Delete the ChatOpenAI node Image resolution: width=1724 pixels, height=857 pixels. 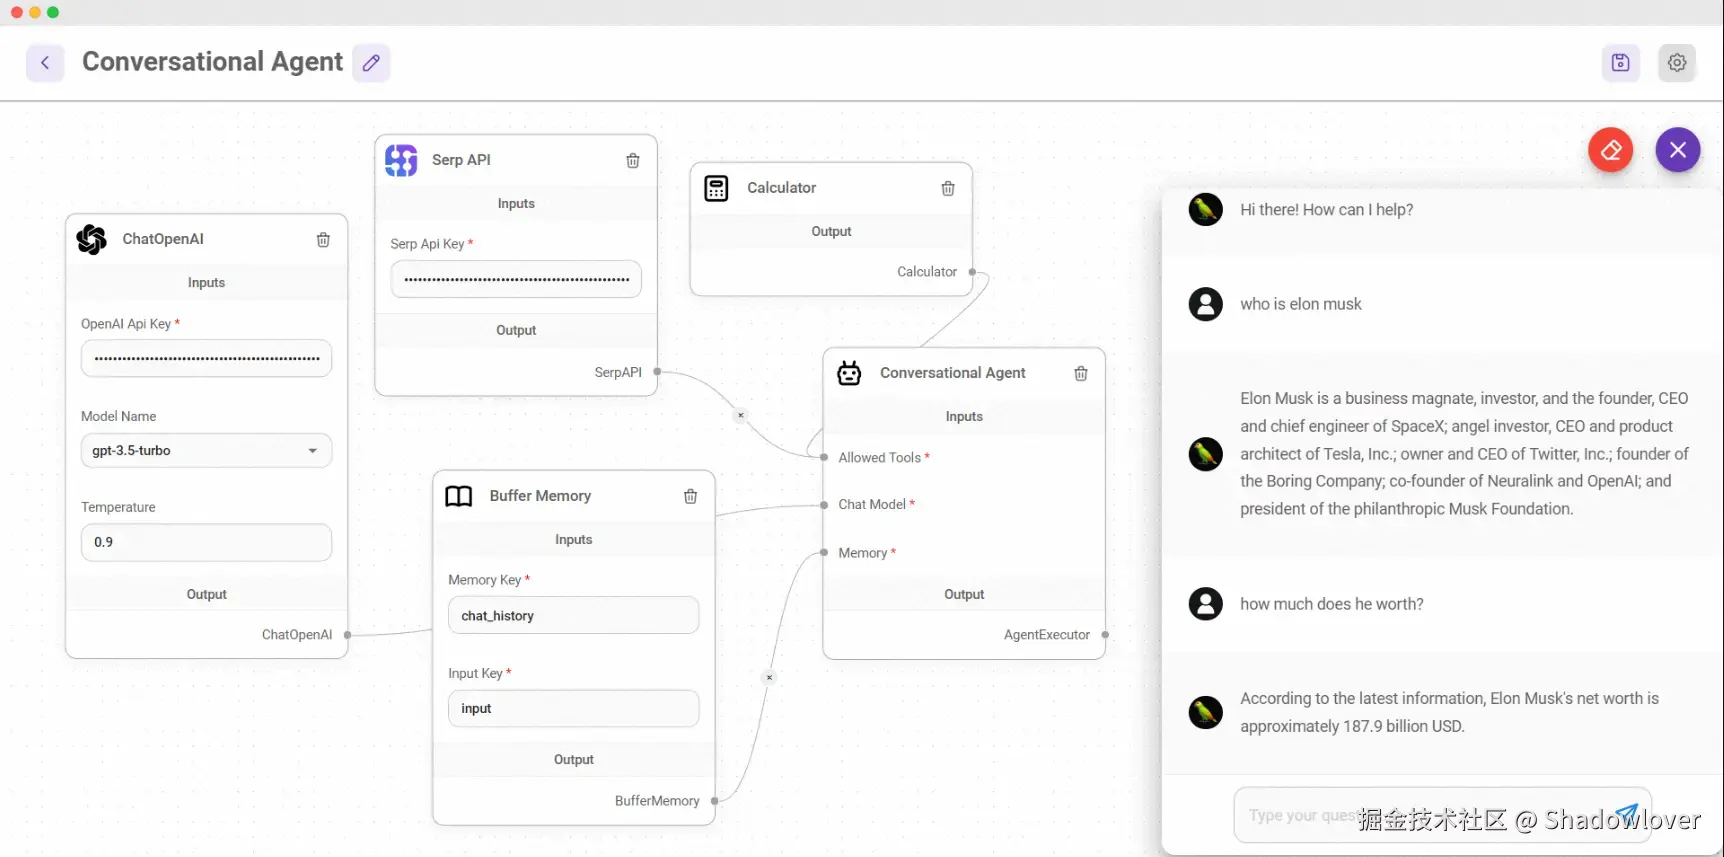[323, 240]
